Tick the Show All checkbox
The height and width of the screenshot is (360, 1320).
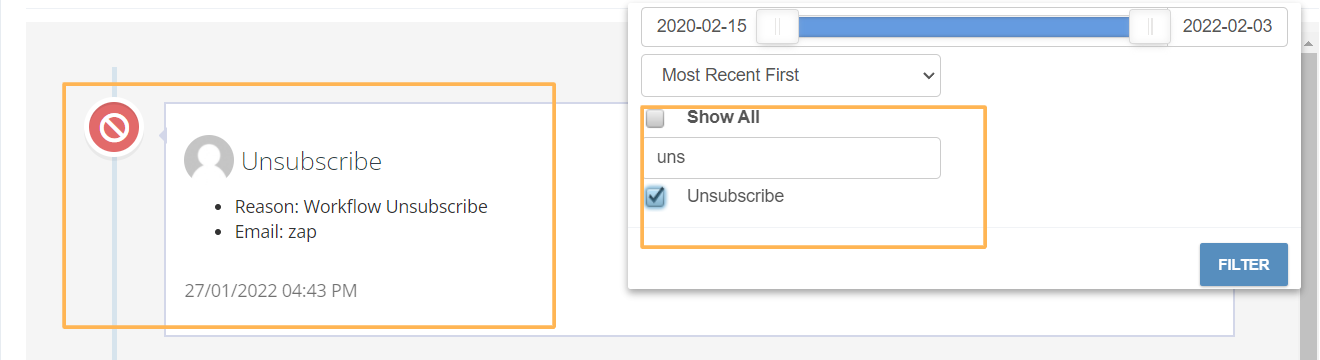655,118
